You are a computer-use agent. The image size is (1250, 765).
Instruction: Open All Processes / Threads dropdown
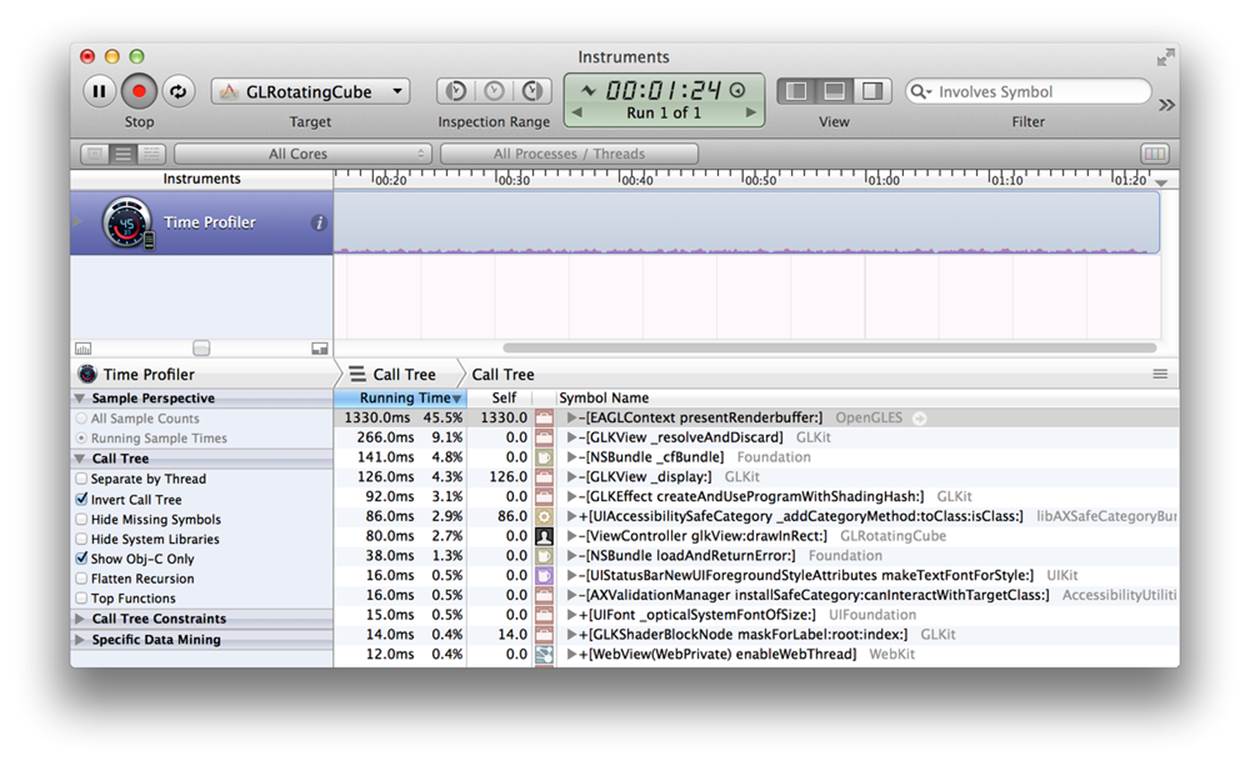[x=569, y=154]
